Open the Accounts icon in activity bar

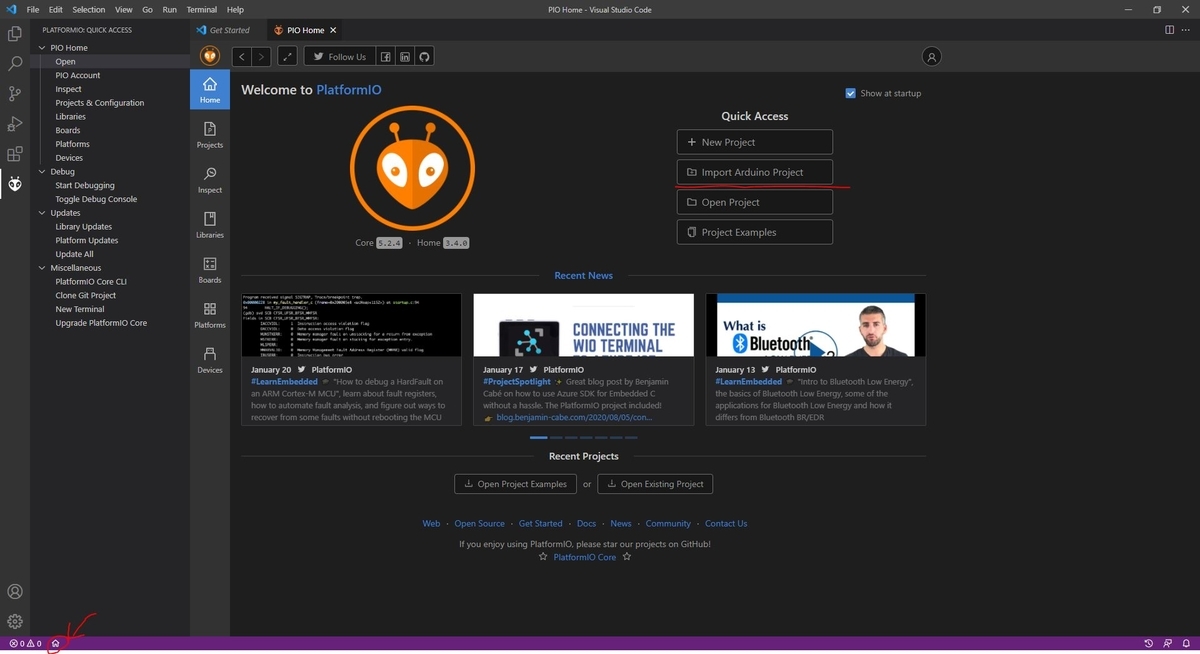click(15, 592)
